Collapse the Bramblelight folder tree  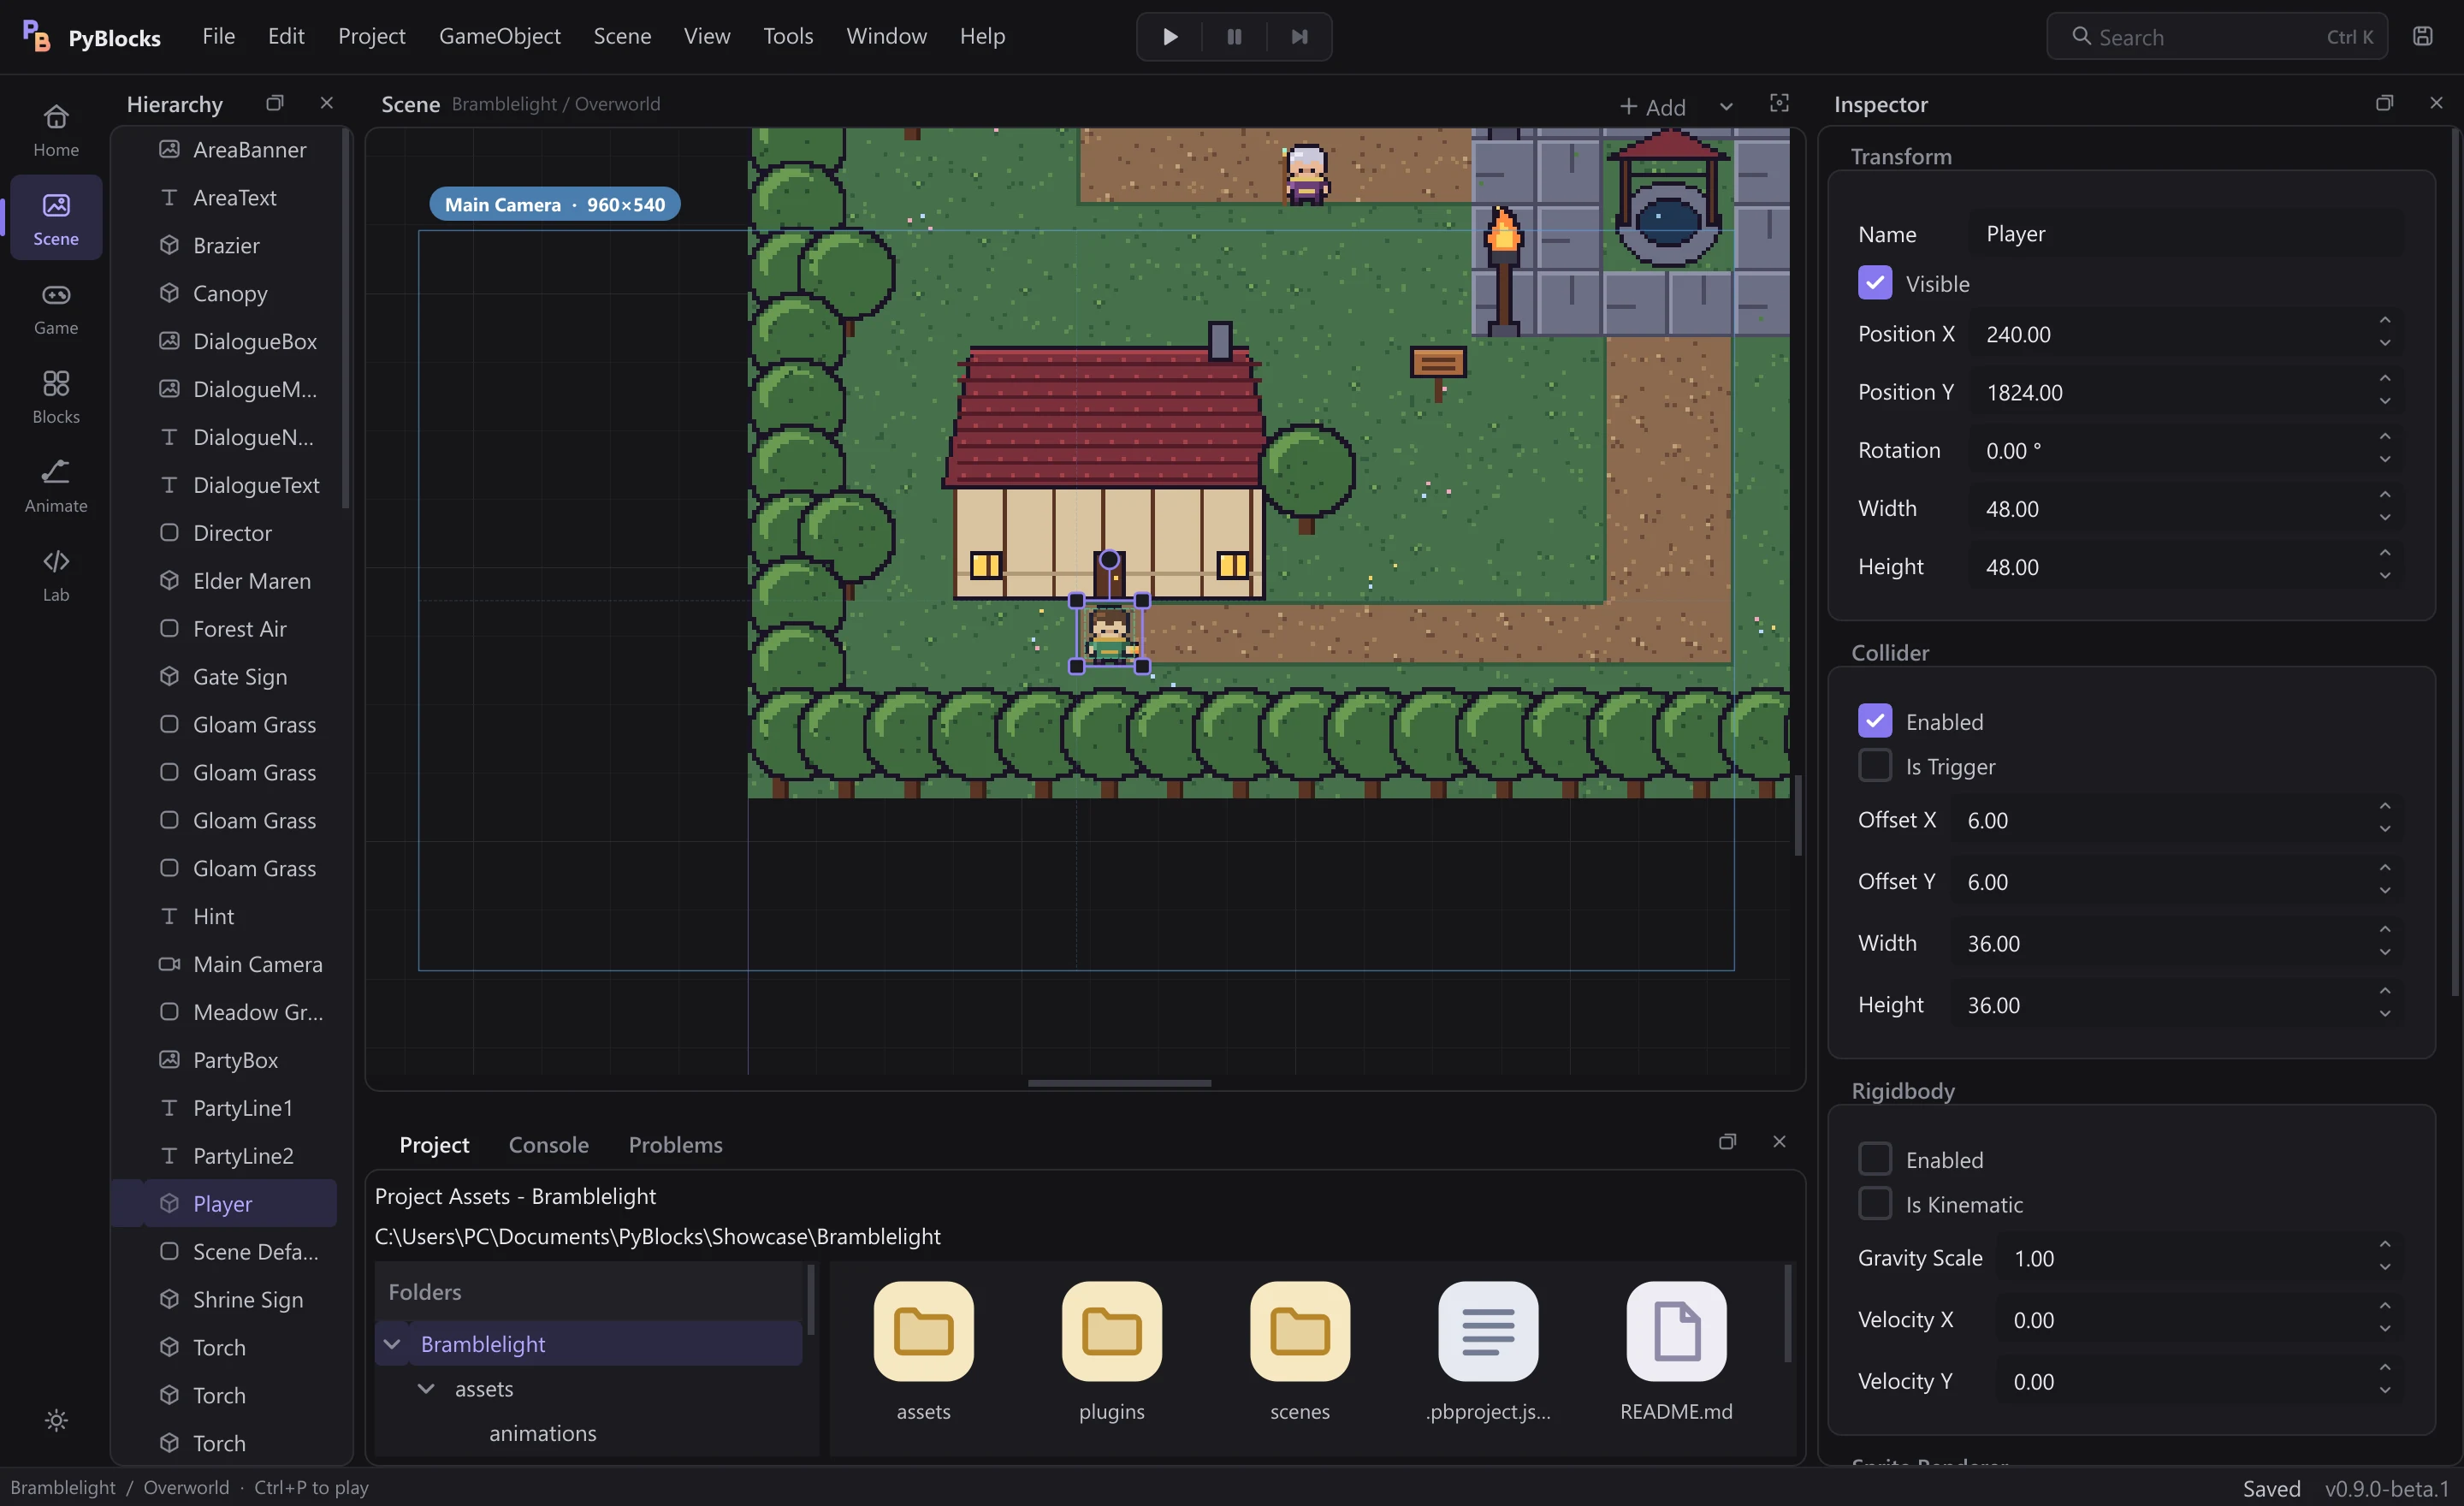392,1343
